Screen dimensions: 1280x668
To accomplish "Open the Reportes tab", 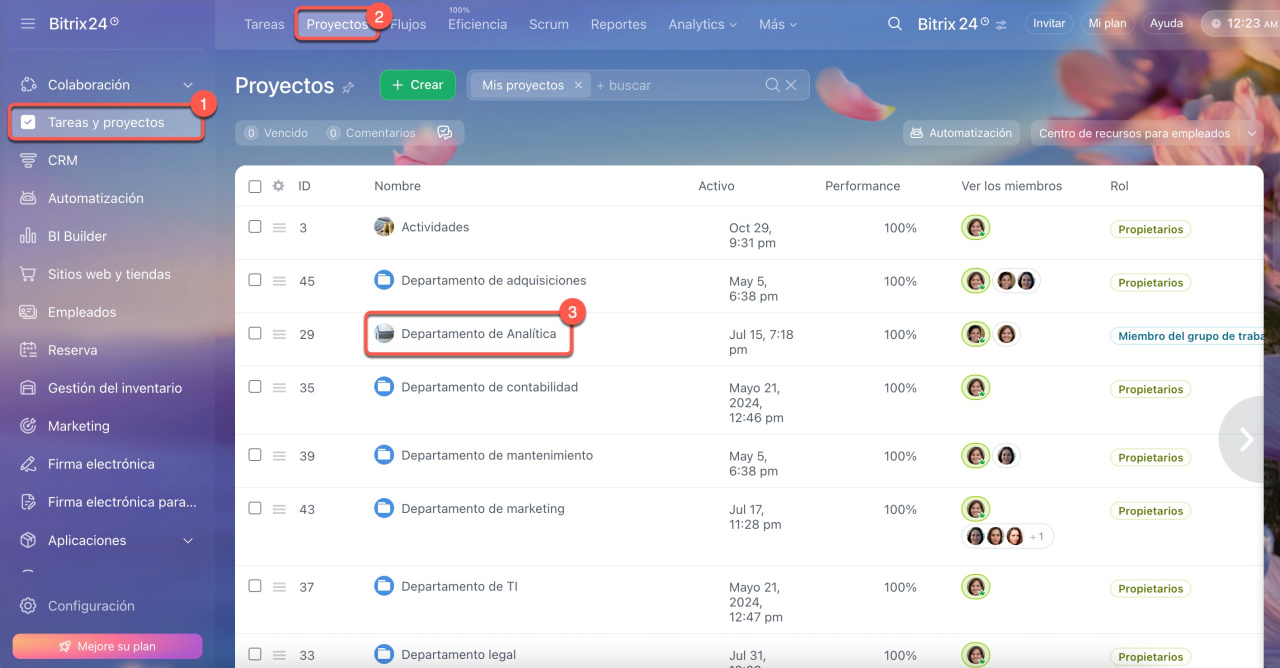I will click(618, 24).
